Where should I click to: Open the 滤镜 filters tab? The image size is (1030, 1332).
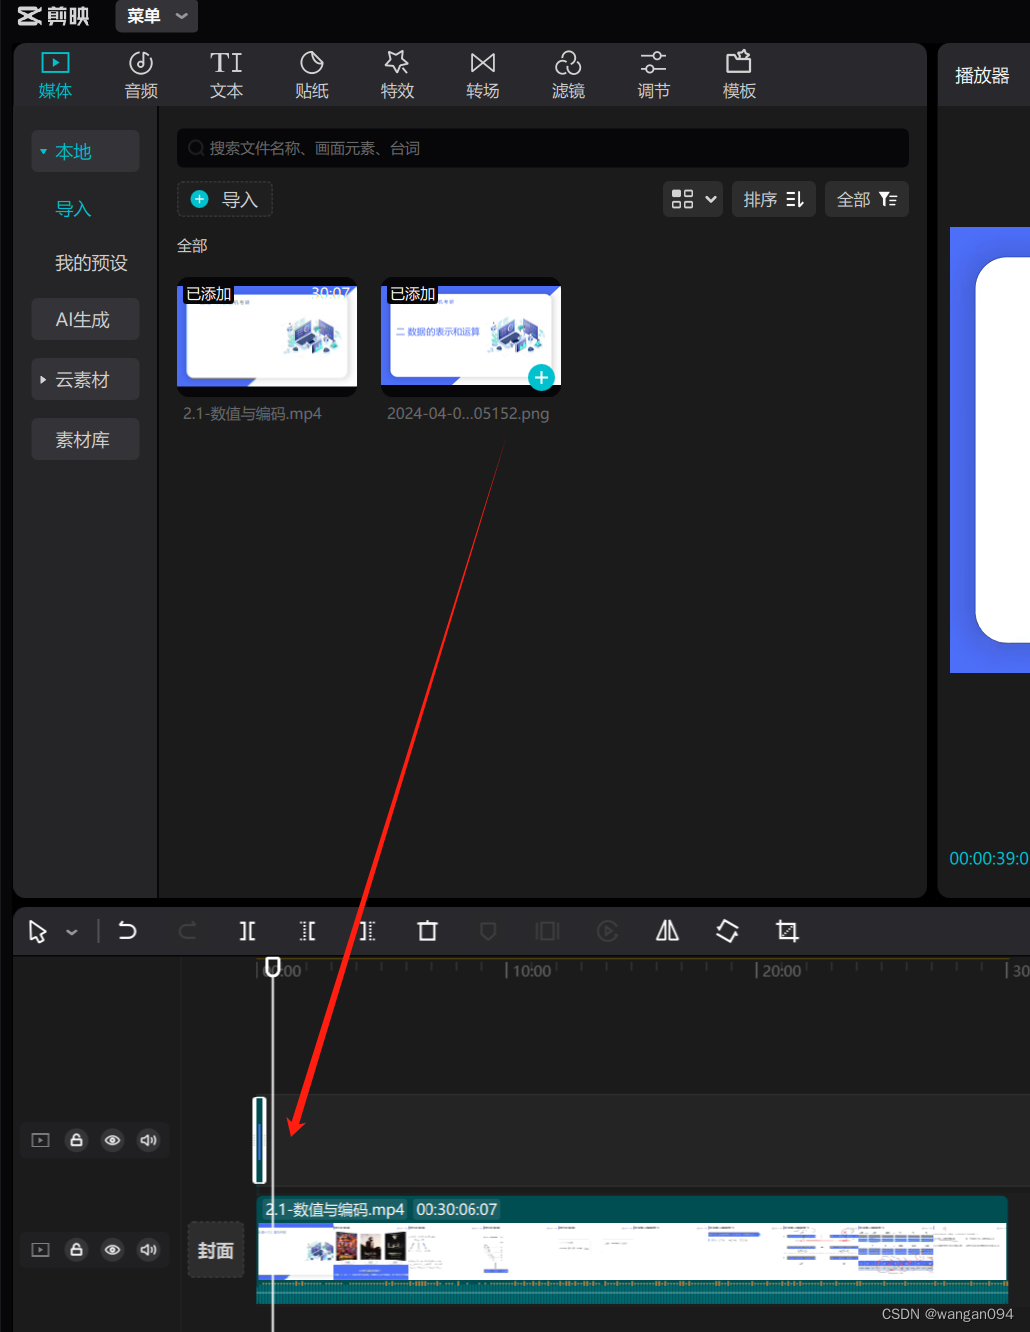pyautogui.click(x=568, y=76)
